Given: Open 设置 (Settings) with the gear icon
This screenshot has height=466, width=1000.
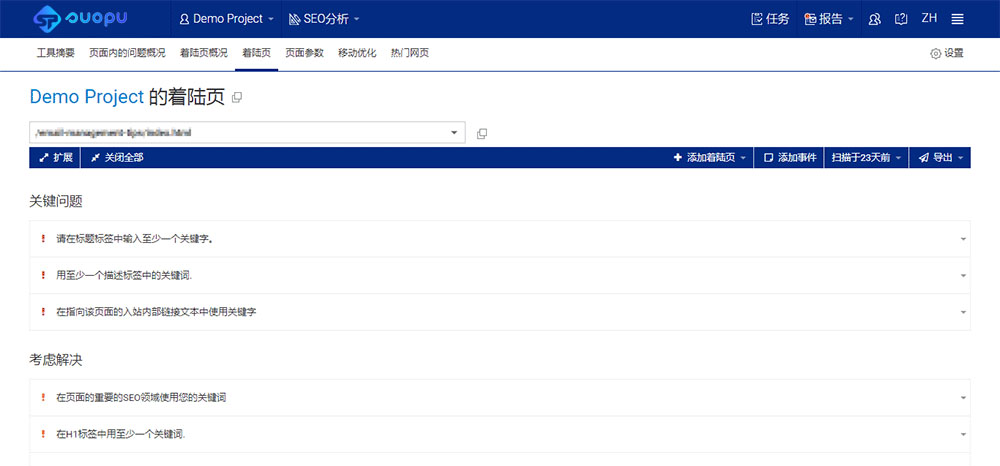Looking at the screenshot, I should click(946, 53).
